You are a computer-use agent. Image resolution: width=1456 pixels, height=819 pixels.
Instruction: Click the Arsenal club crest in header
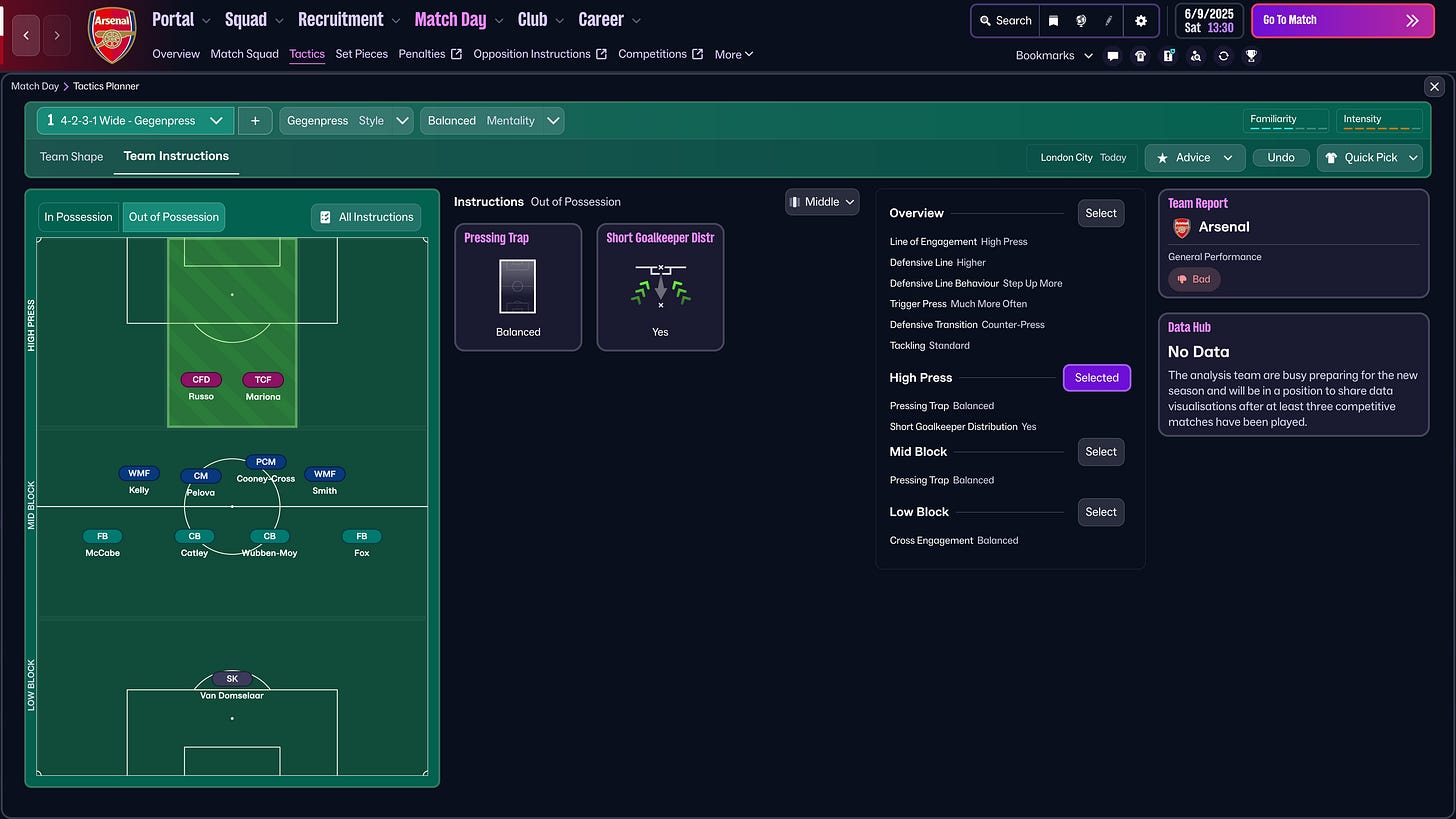(111, 35)
